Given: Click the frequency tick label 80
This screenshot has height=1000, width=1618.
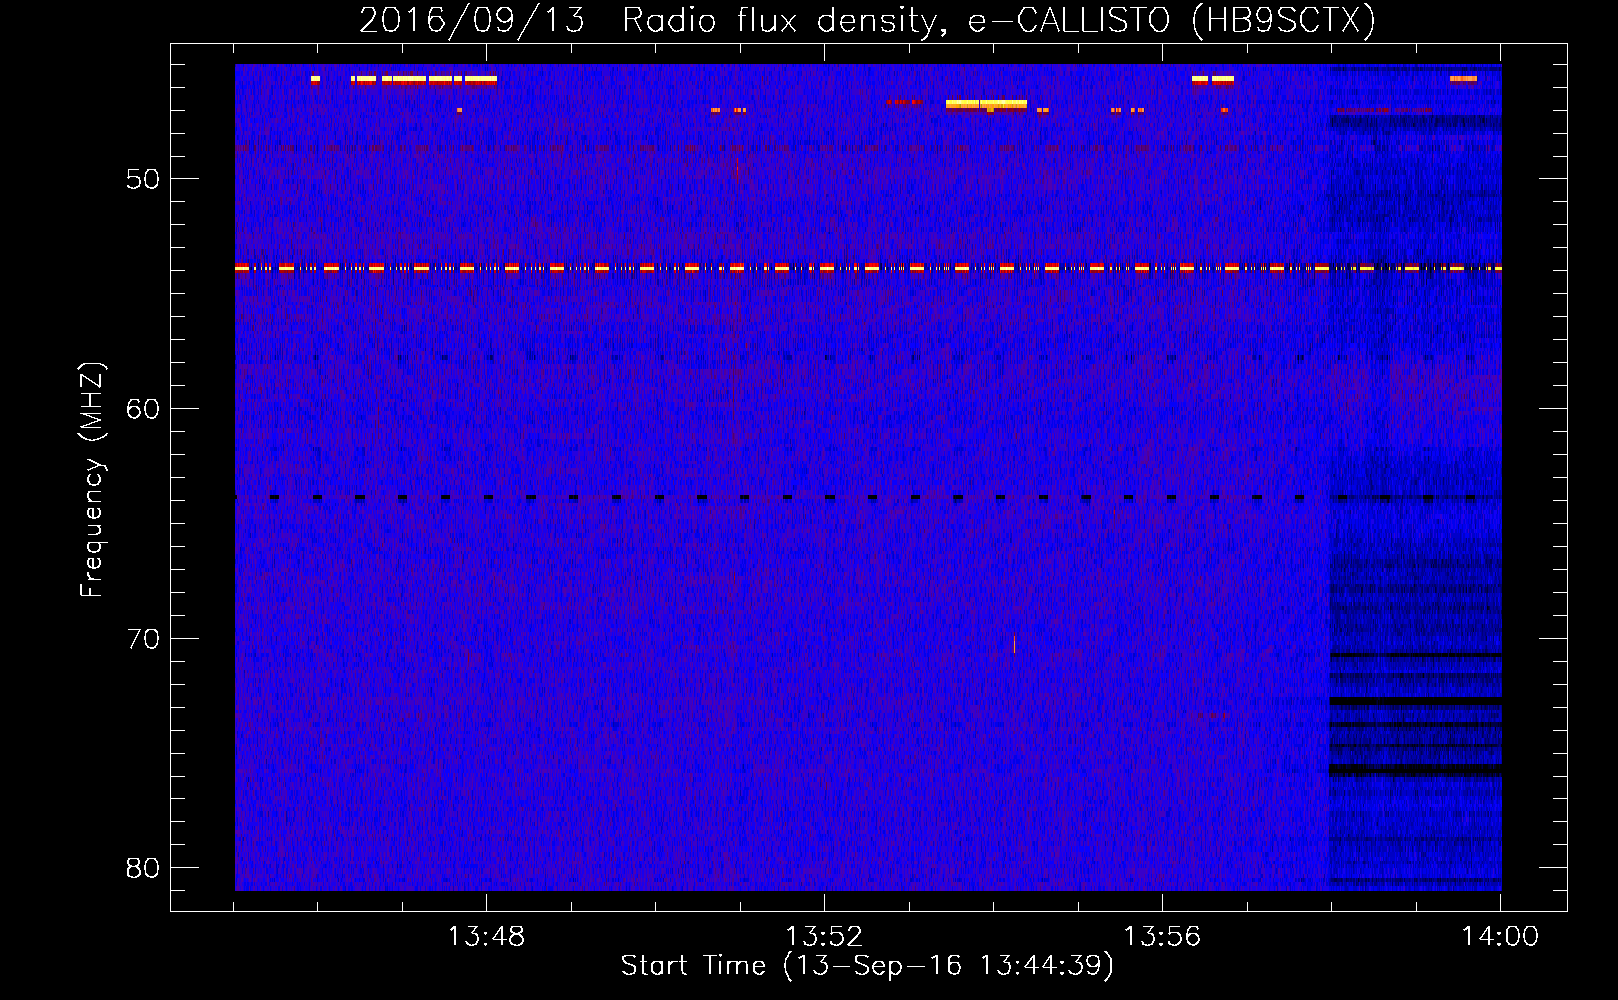Looking at the screenshot, I should click(x=143, y=868).
